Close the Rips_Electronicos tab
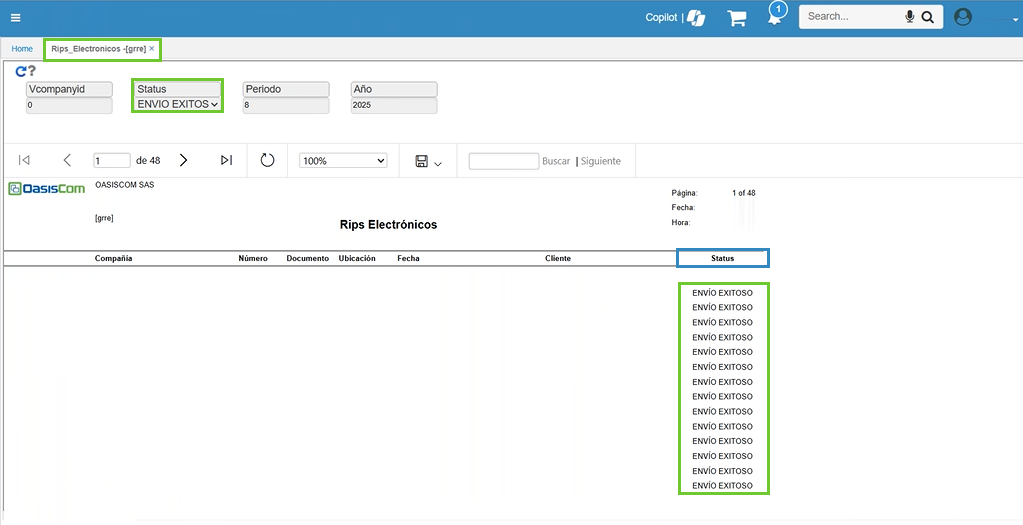 pyautogui.click(x=152, y=48)
